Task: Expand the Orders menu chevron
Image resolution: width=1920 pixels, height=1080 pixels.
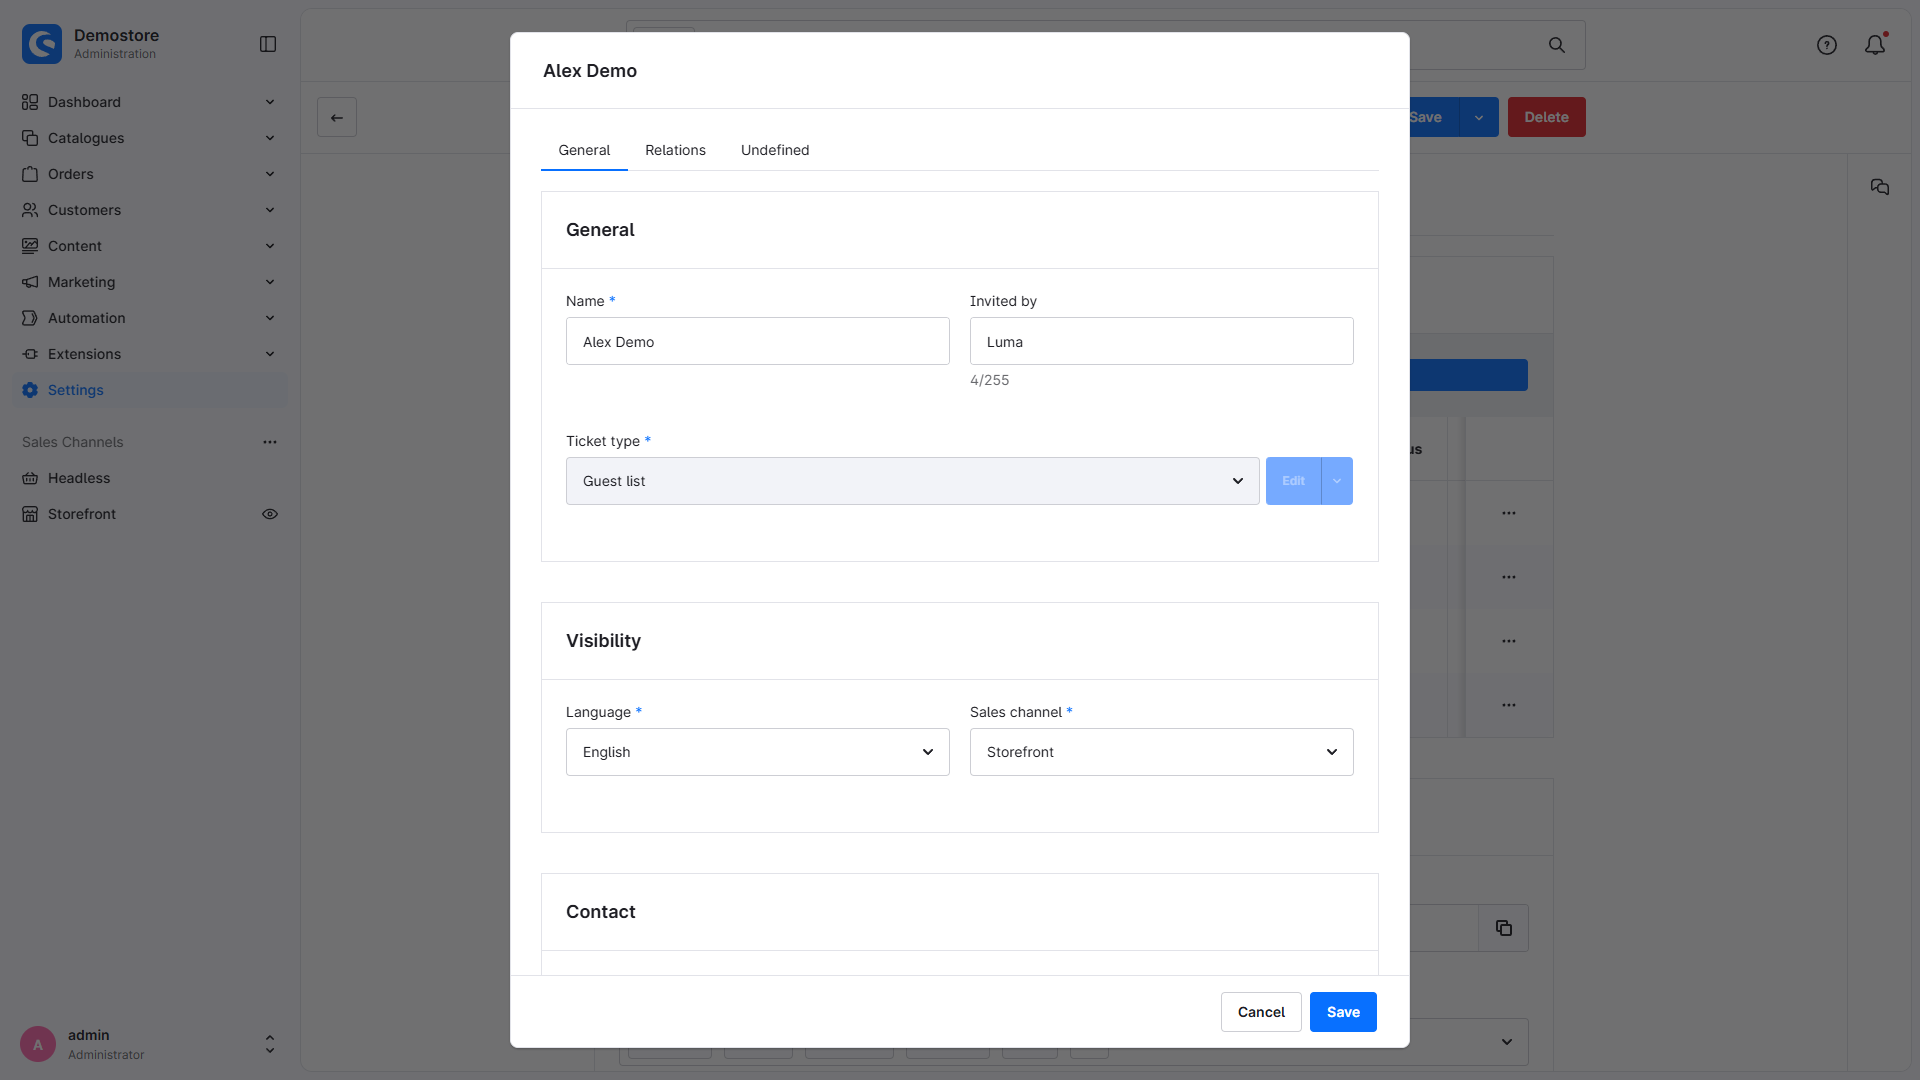Action: pos(270,174)
